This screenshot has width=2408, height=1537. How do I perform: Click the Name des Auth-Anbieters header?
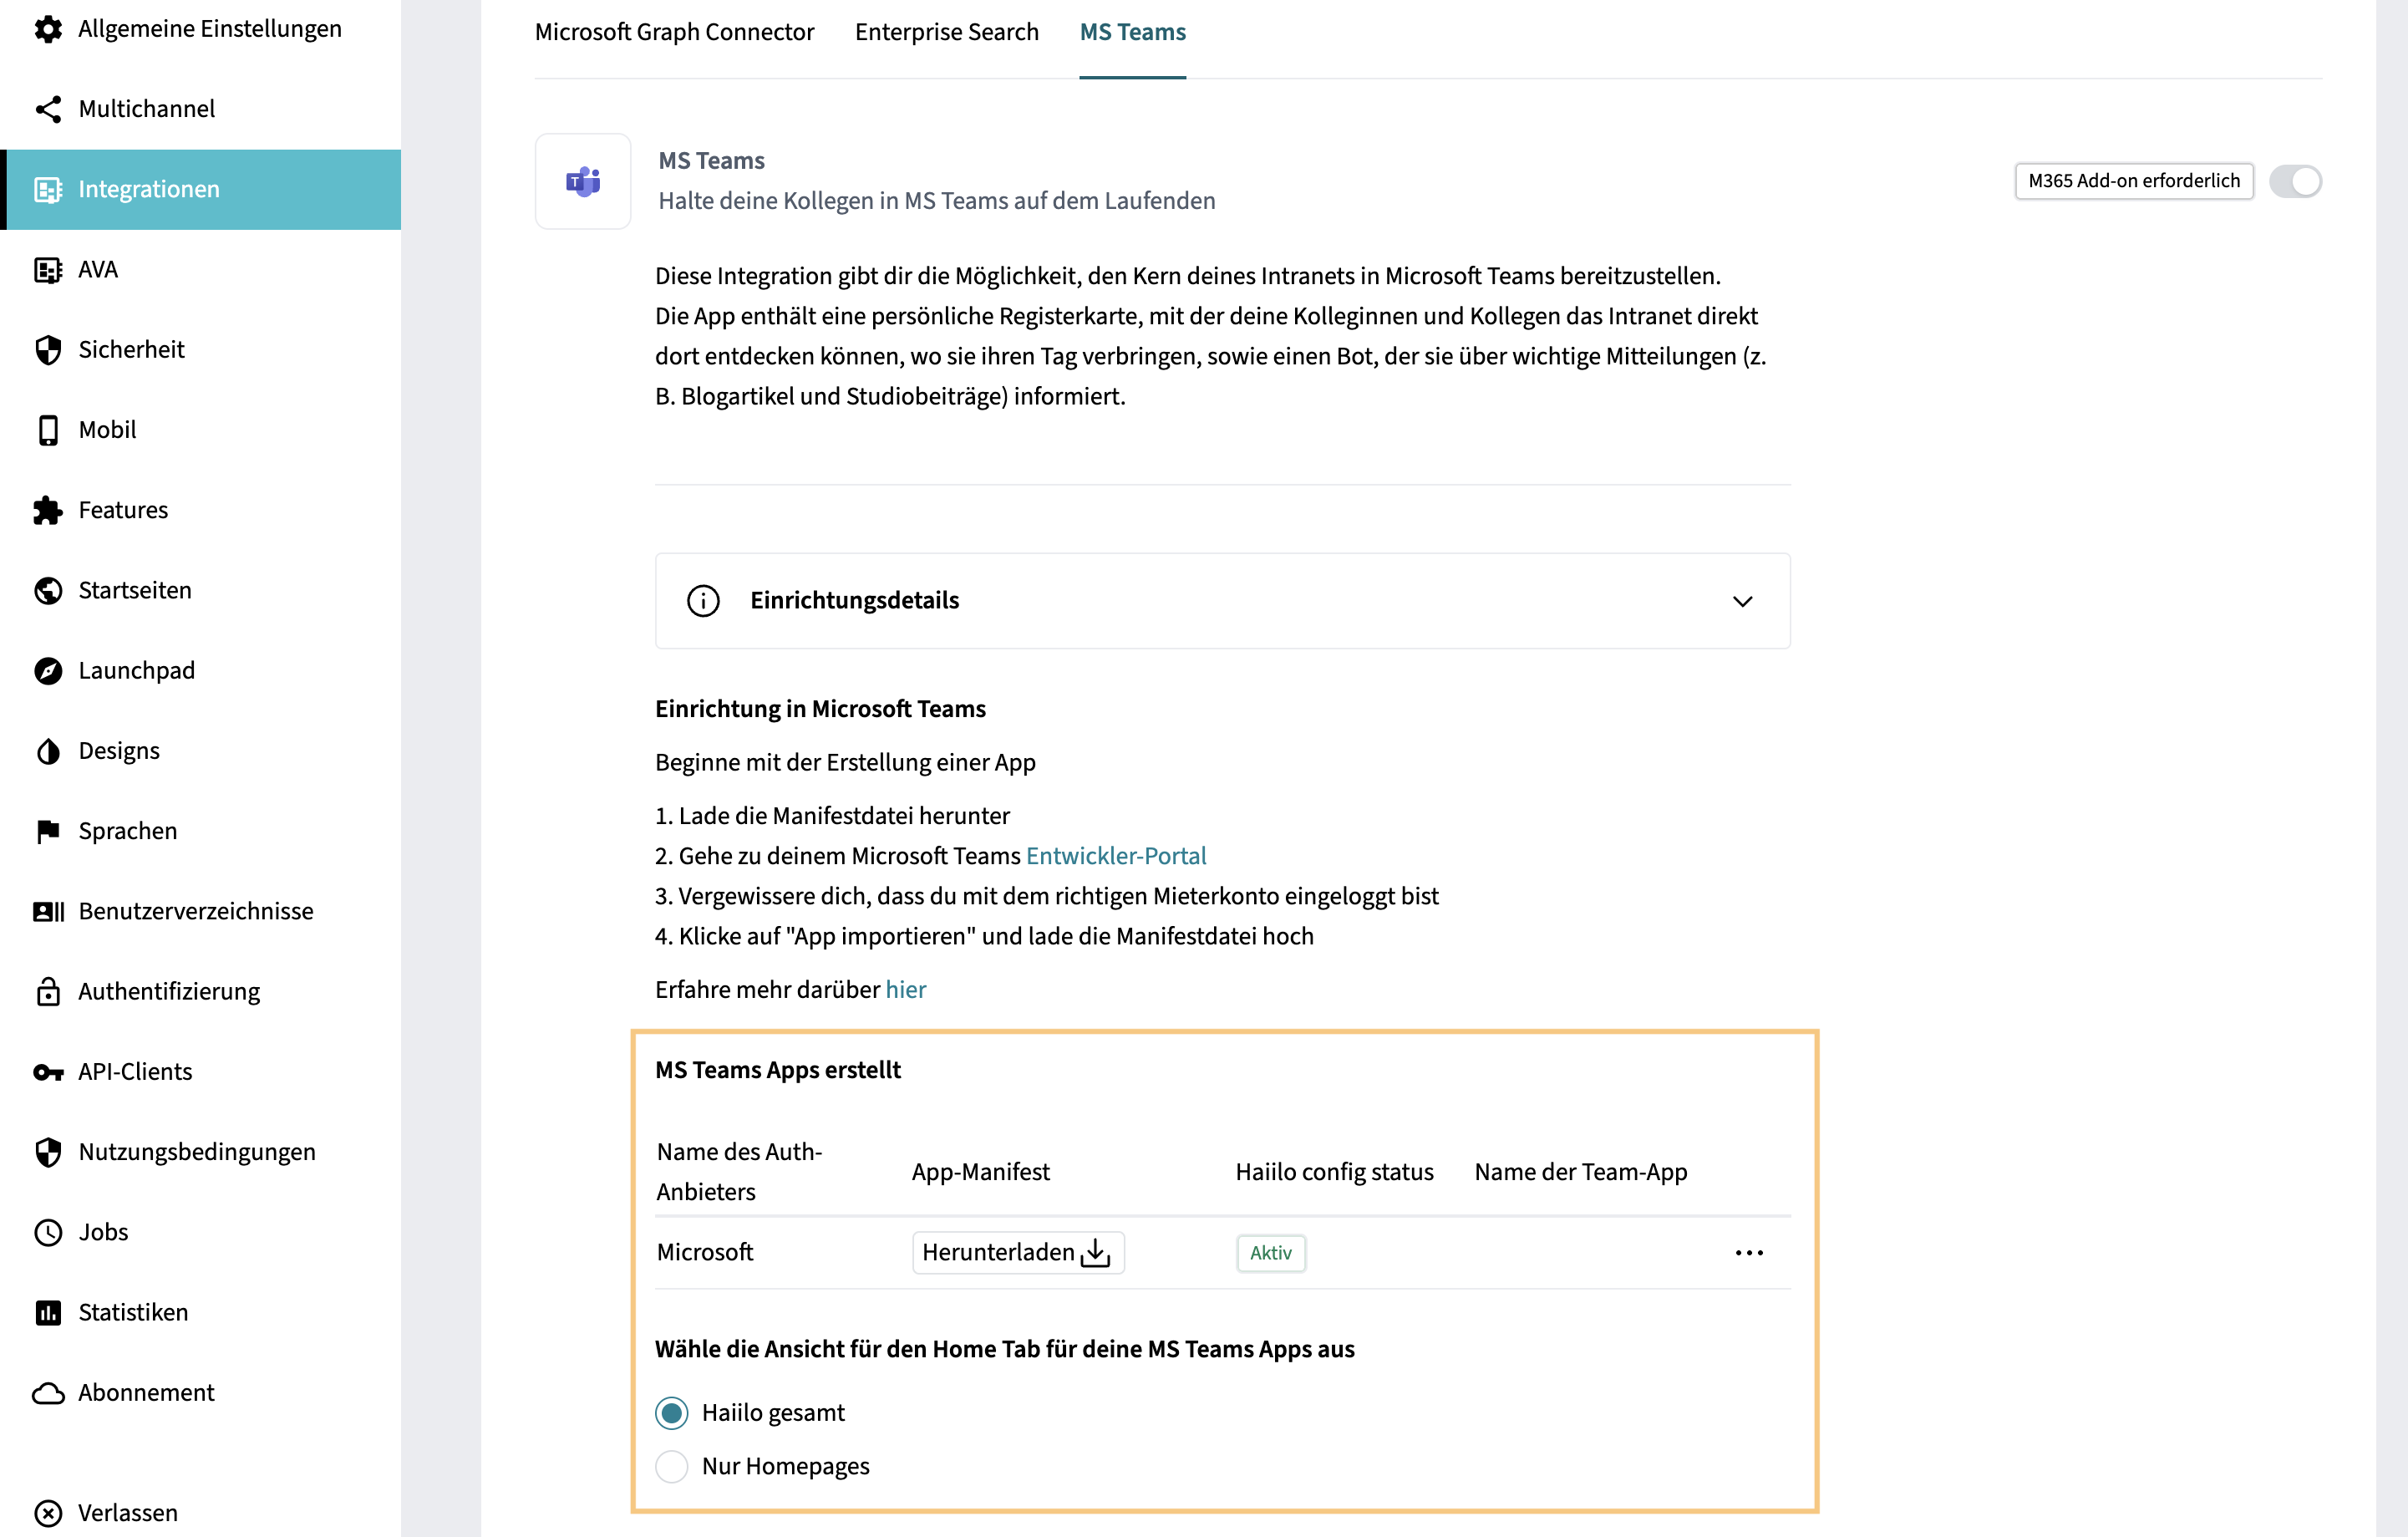739,1172
